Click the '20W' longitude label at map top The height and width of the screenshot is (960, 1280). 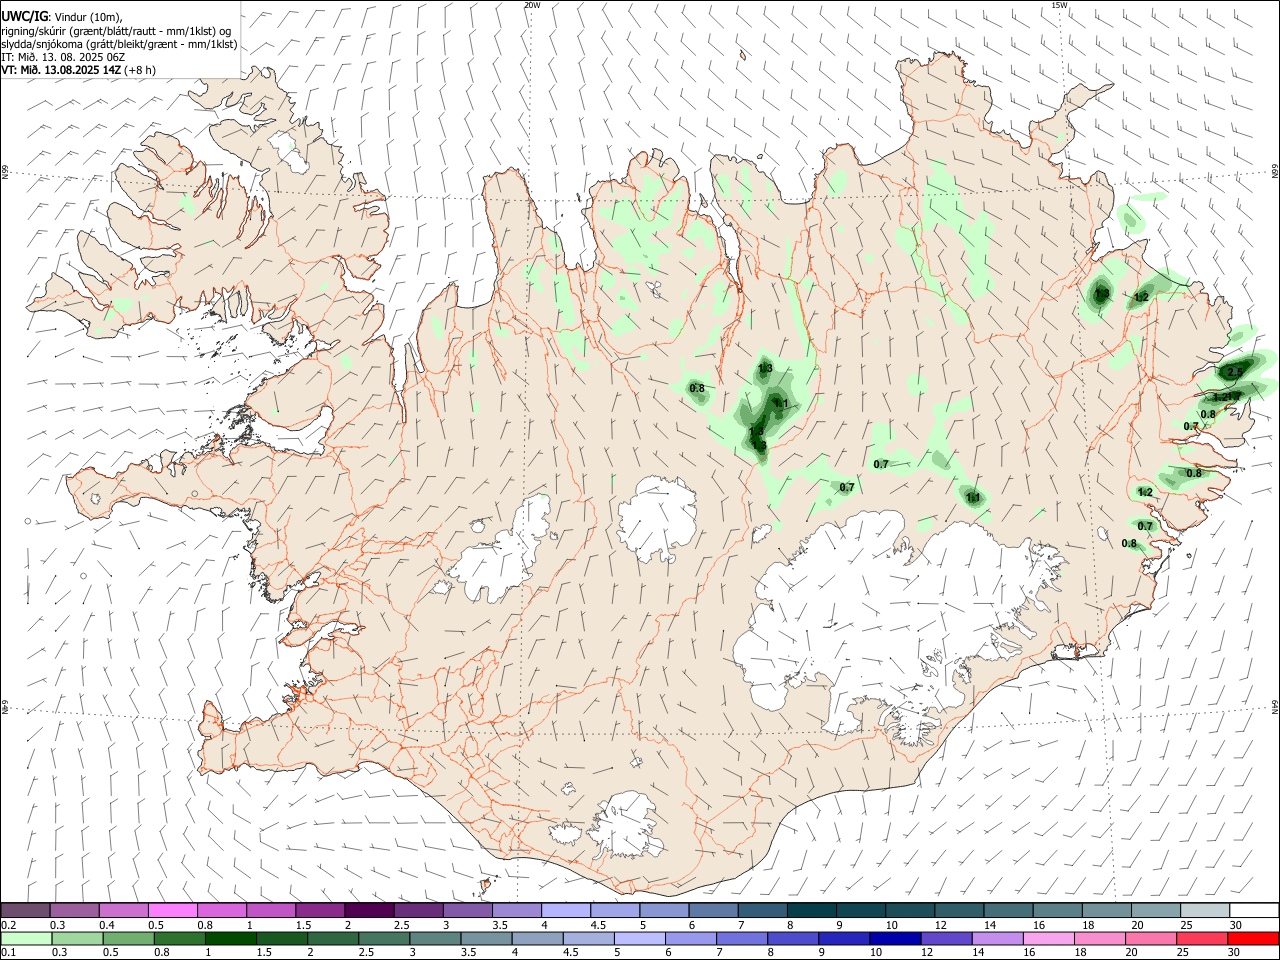click(x=532, y=5)
